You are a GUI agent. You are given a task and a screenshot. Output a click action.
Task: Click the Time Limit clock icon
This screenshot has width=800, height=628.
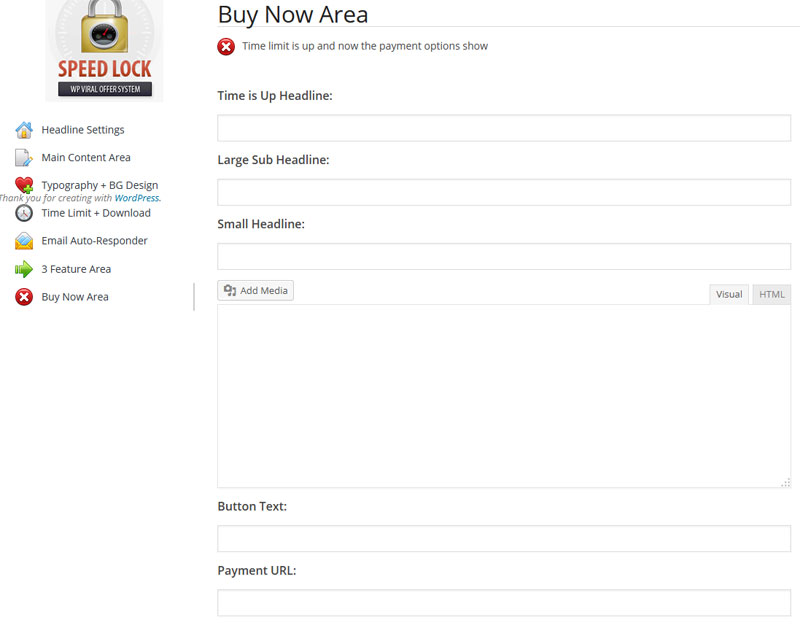23,213
